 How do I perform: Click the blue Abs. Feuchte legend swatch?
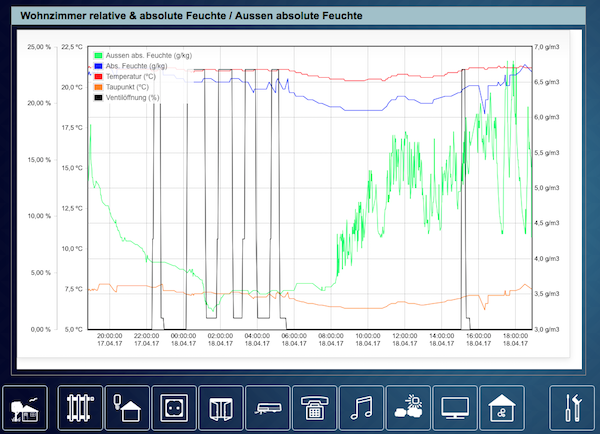(98, 66)
